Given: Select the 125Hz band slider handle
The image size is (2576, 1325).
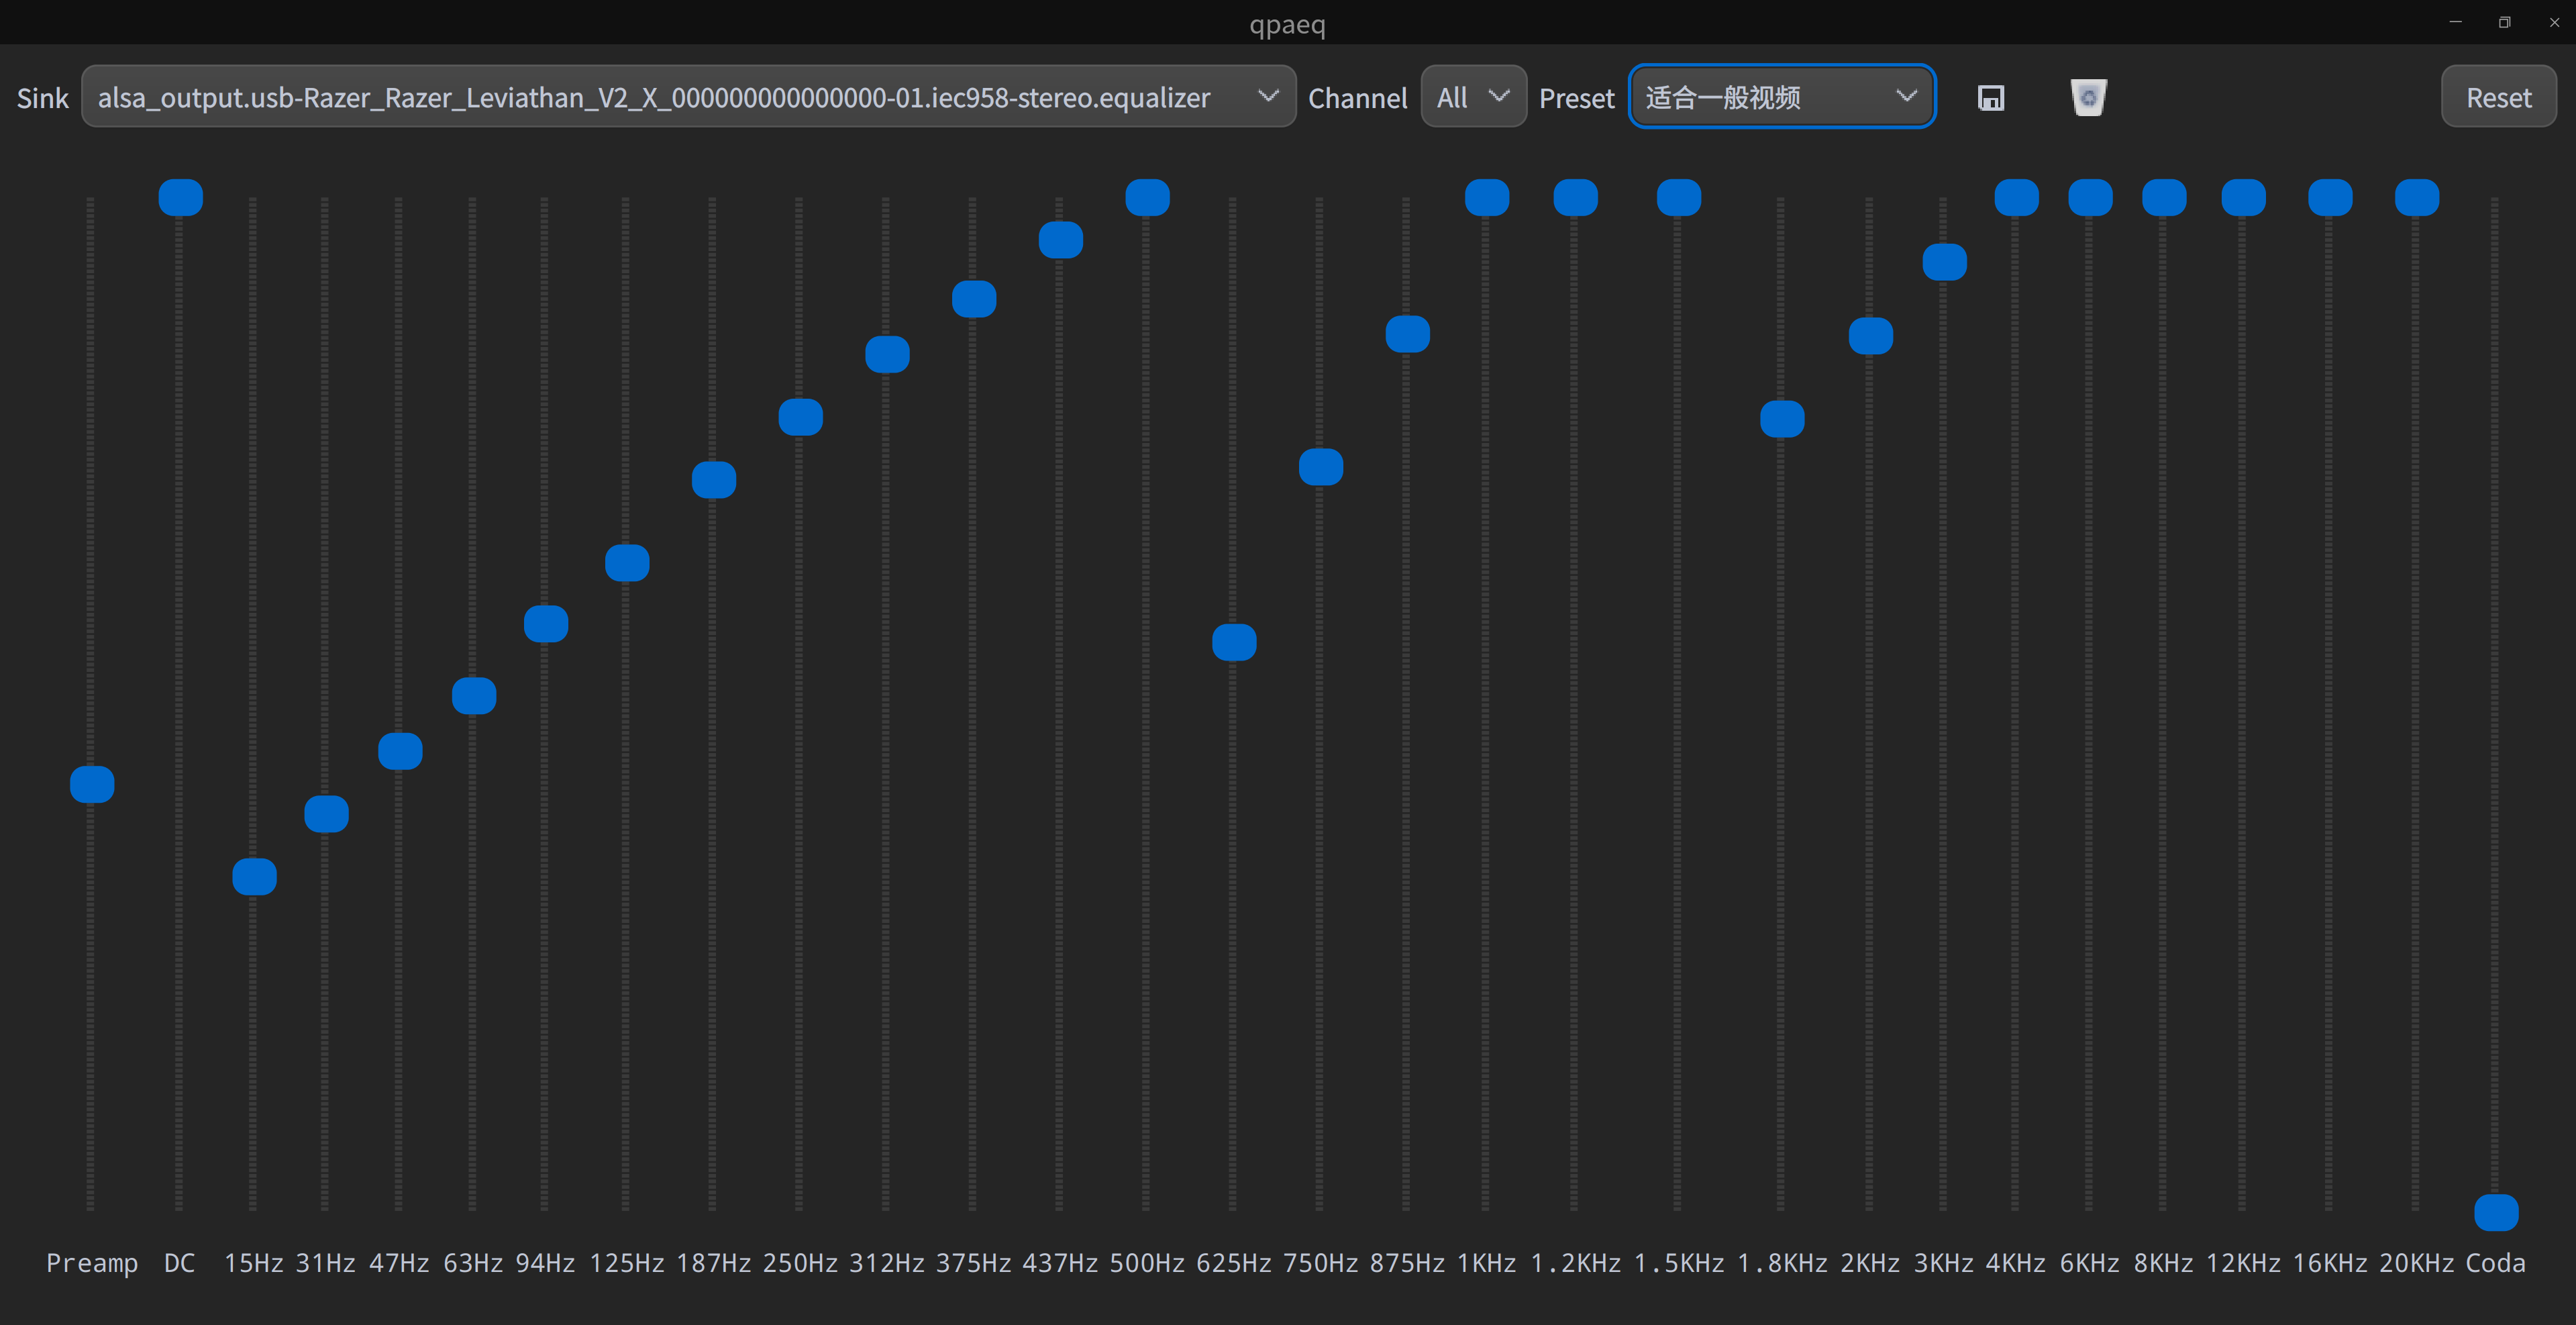Looking at the screenshot, I should (x=627, y=563).
